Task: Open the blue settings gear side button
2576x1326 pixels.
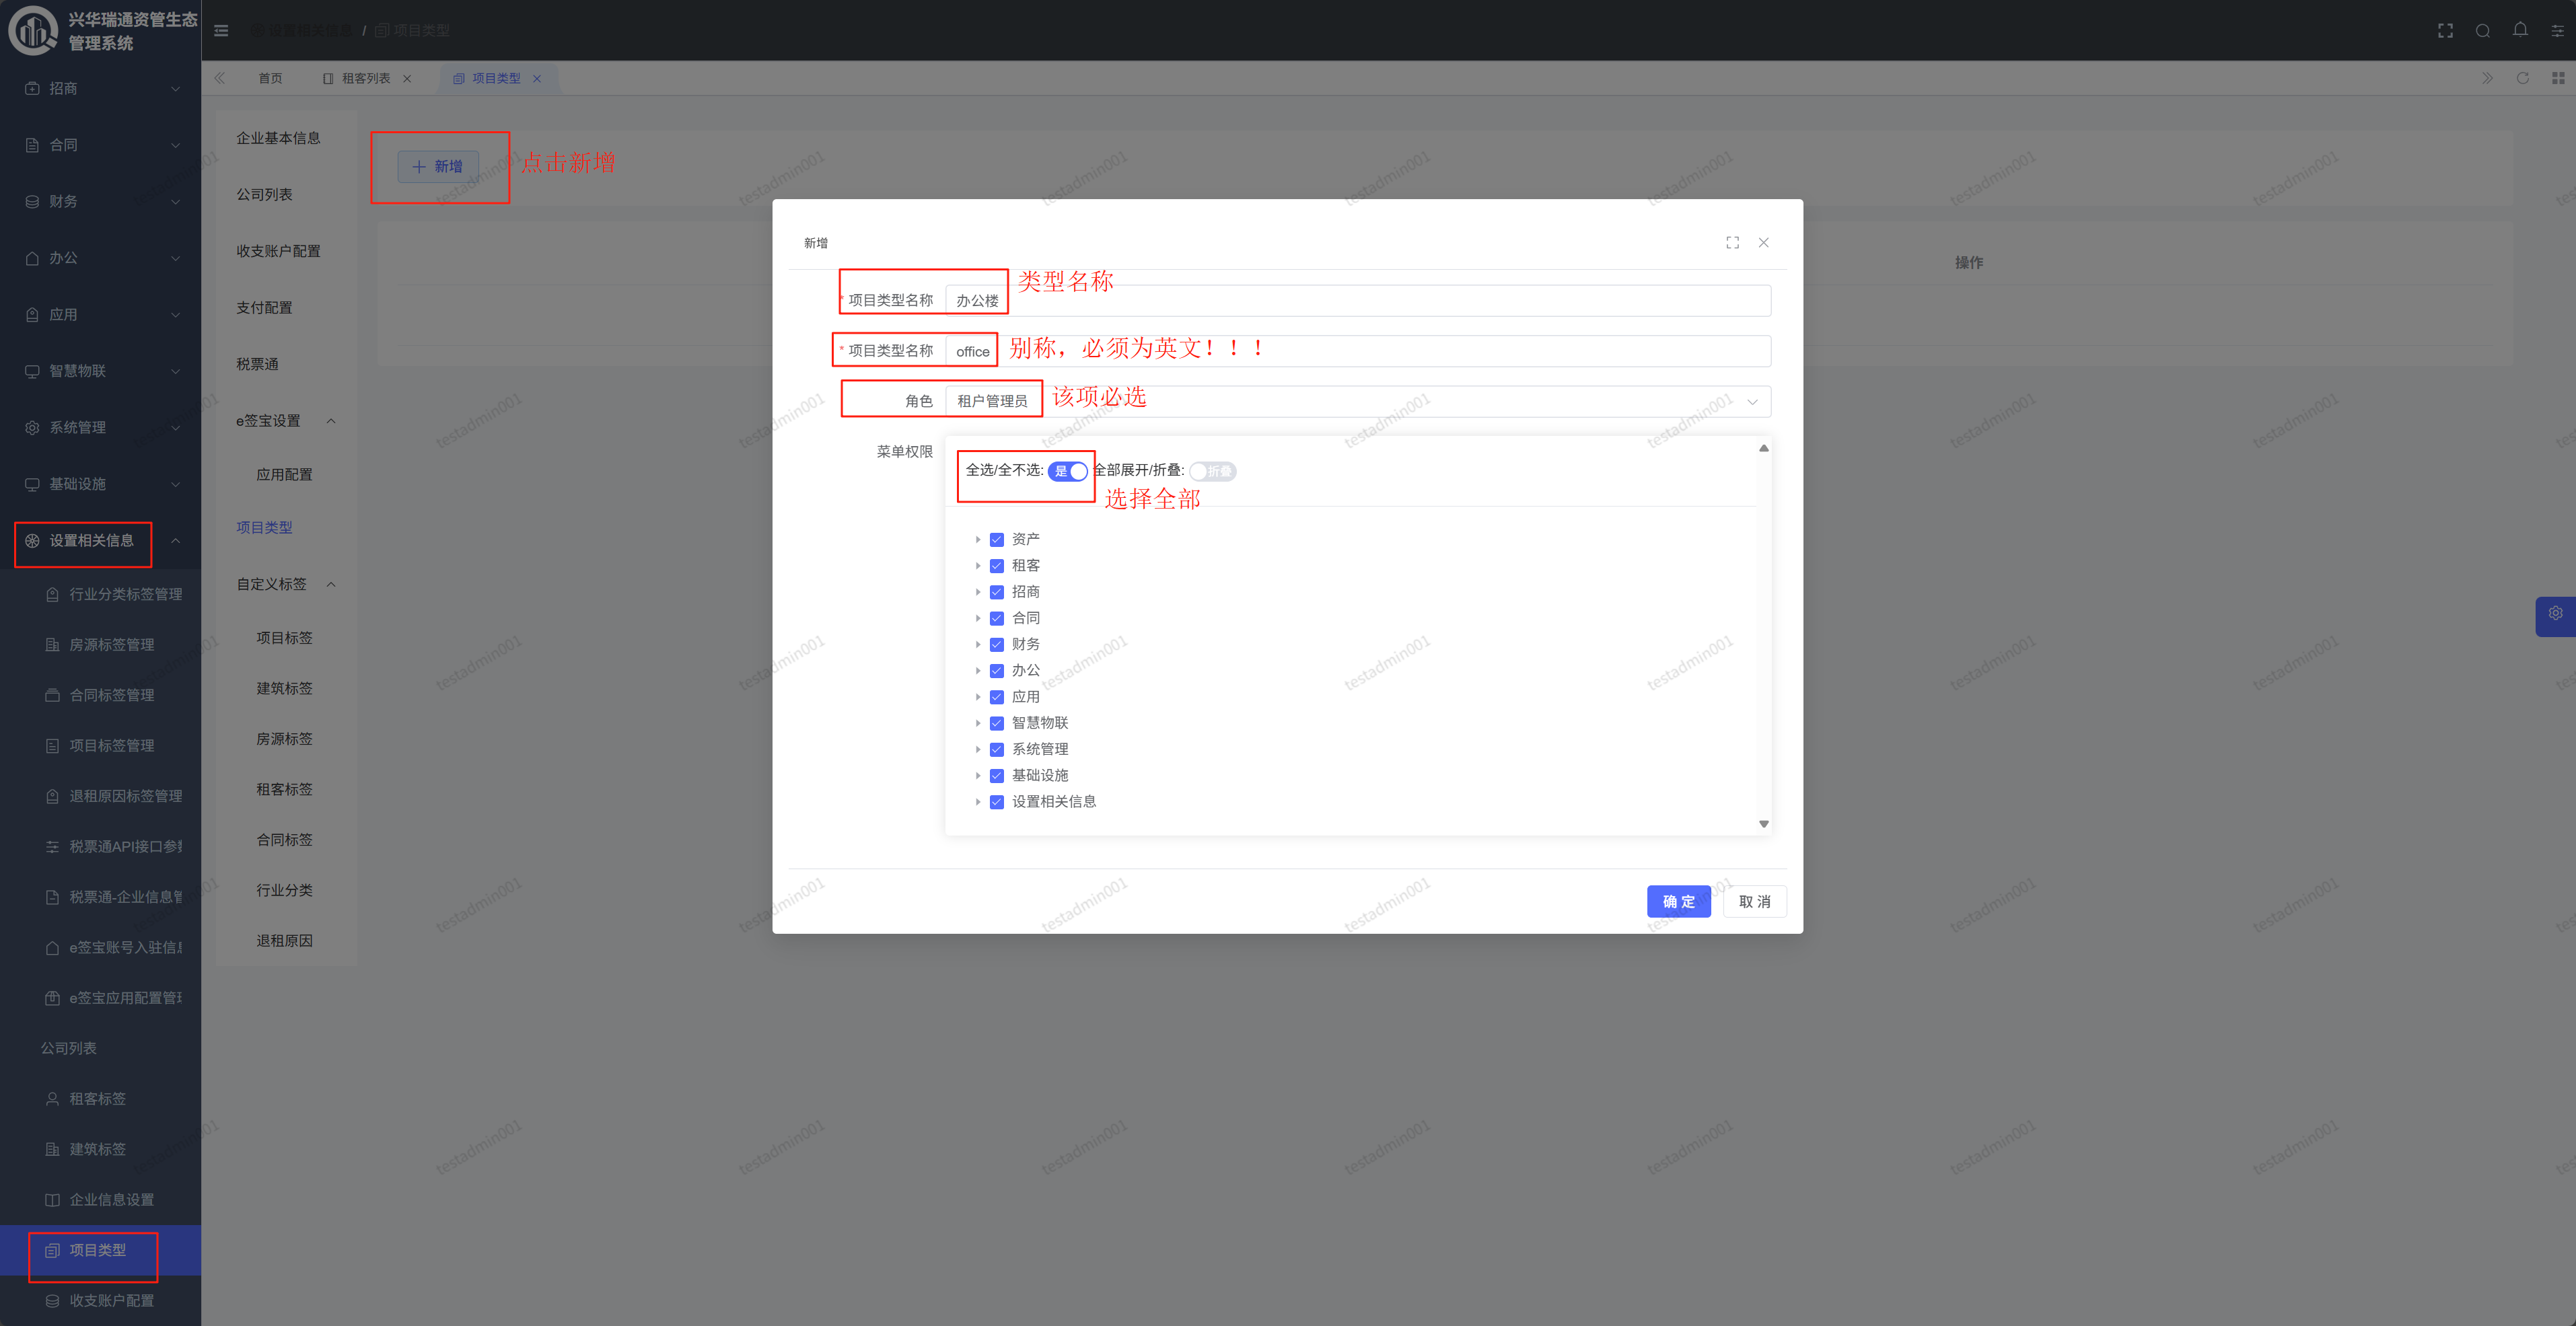Action: click(x=2555, y=614)
